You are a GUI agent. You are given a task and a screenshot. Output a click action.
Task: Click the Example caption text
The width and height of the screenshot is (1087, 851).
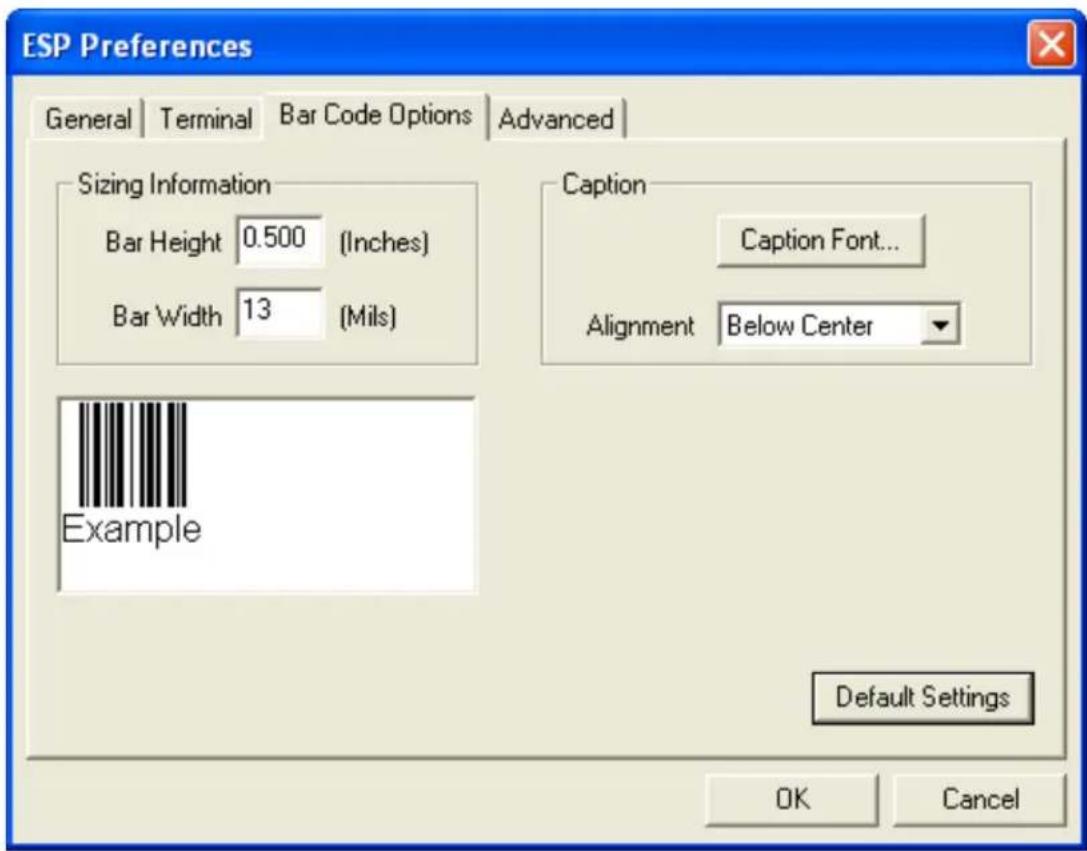pos(132,531)
